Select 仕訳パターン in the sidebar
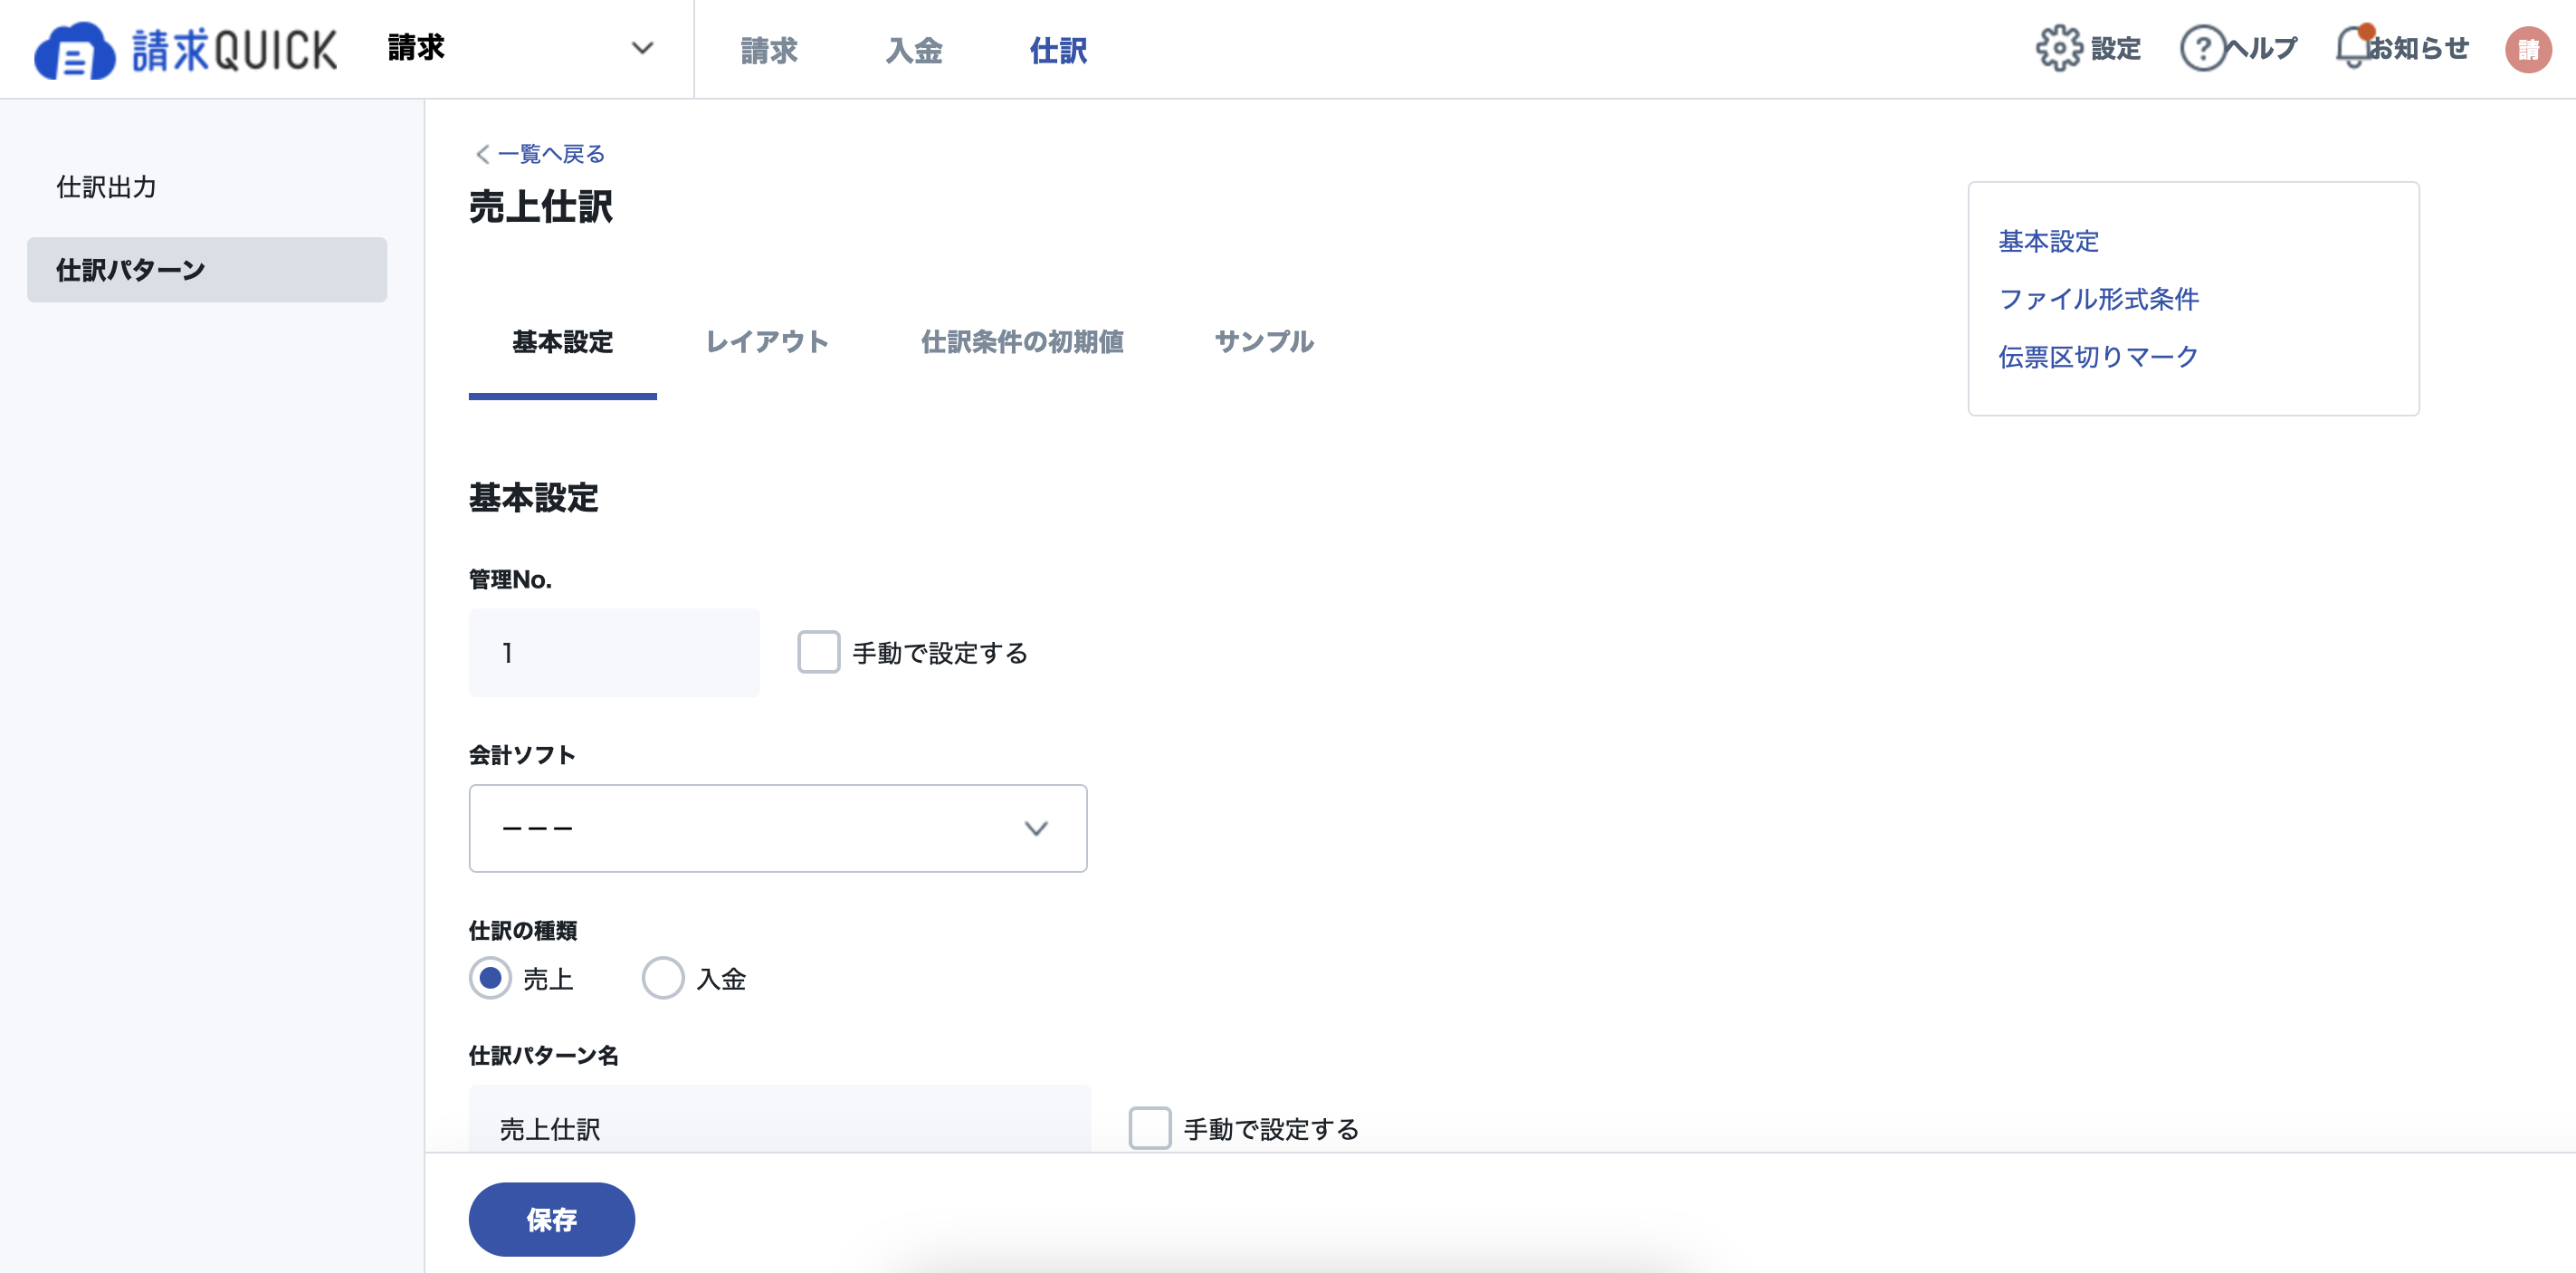Image resolution: width=2576 pixels, height=1273 pixels. 206,270
